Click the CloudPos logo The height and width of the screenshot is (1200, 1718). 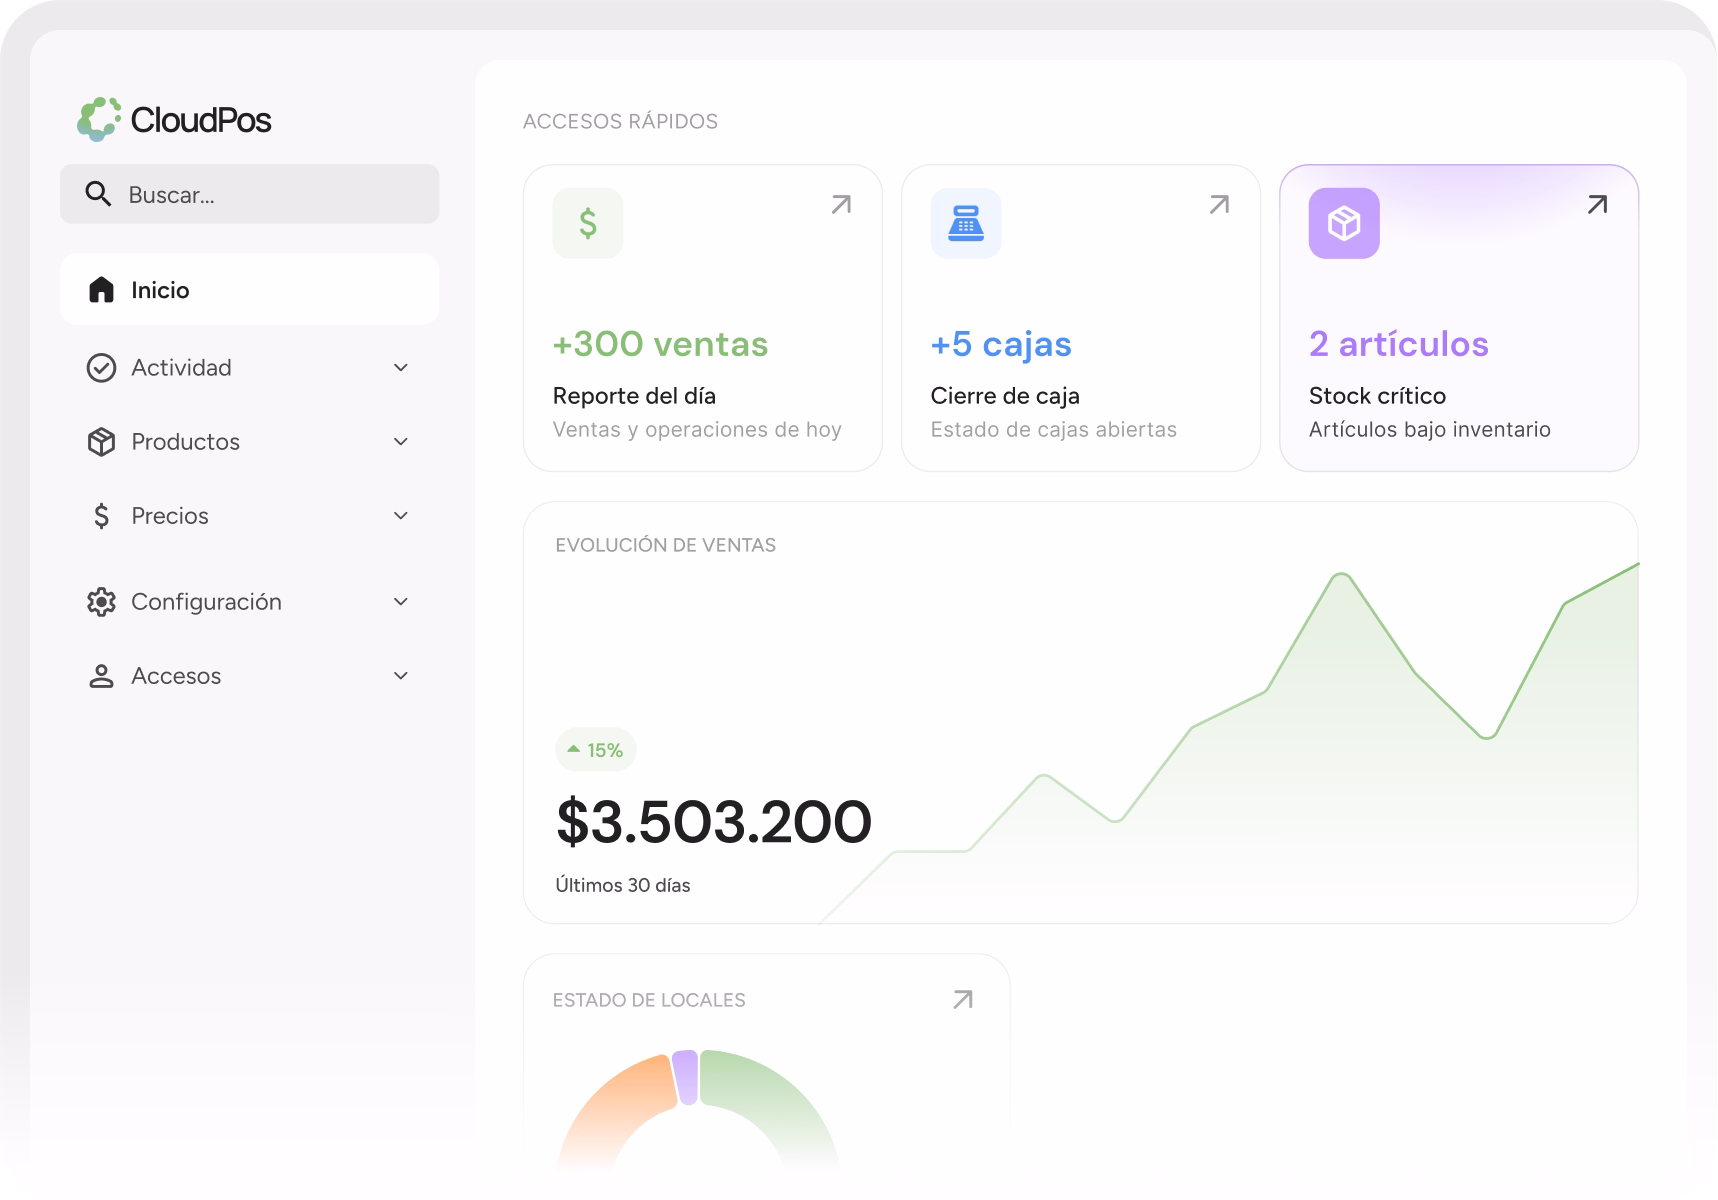click(x=174, y=120)
